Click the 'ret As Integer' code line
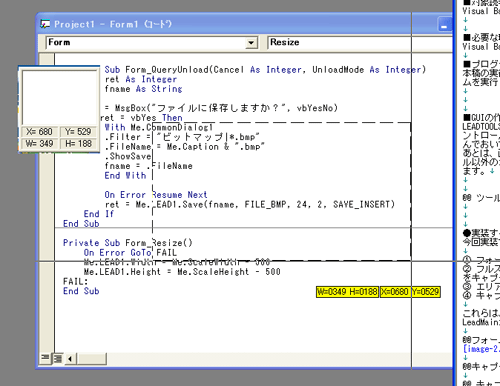 [141, 79]
